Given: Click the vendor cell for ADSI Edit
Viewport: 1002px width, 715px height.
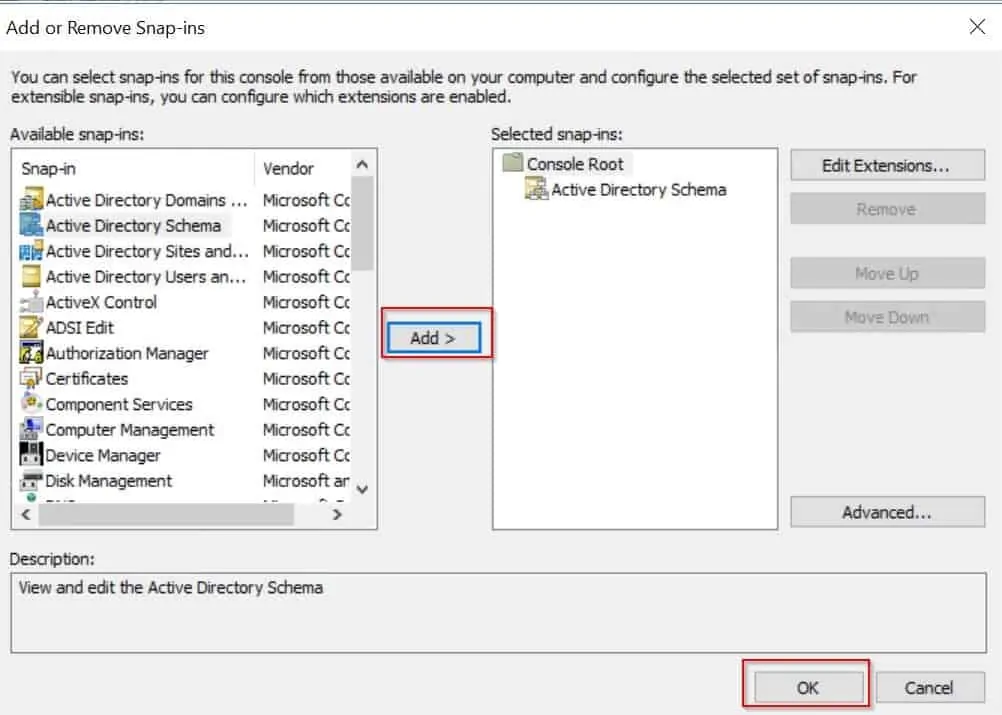Looking at the screenshot, I should 306,328.
